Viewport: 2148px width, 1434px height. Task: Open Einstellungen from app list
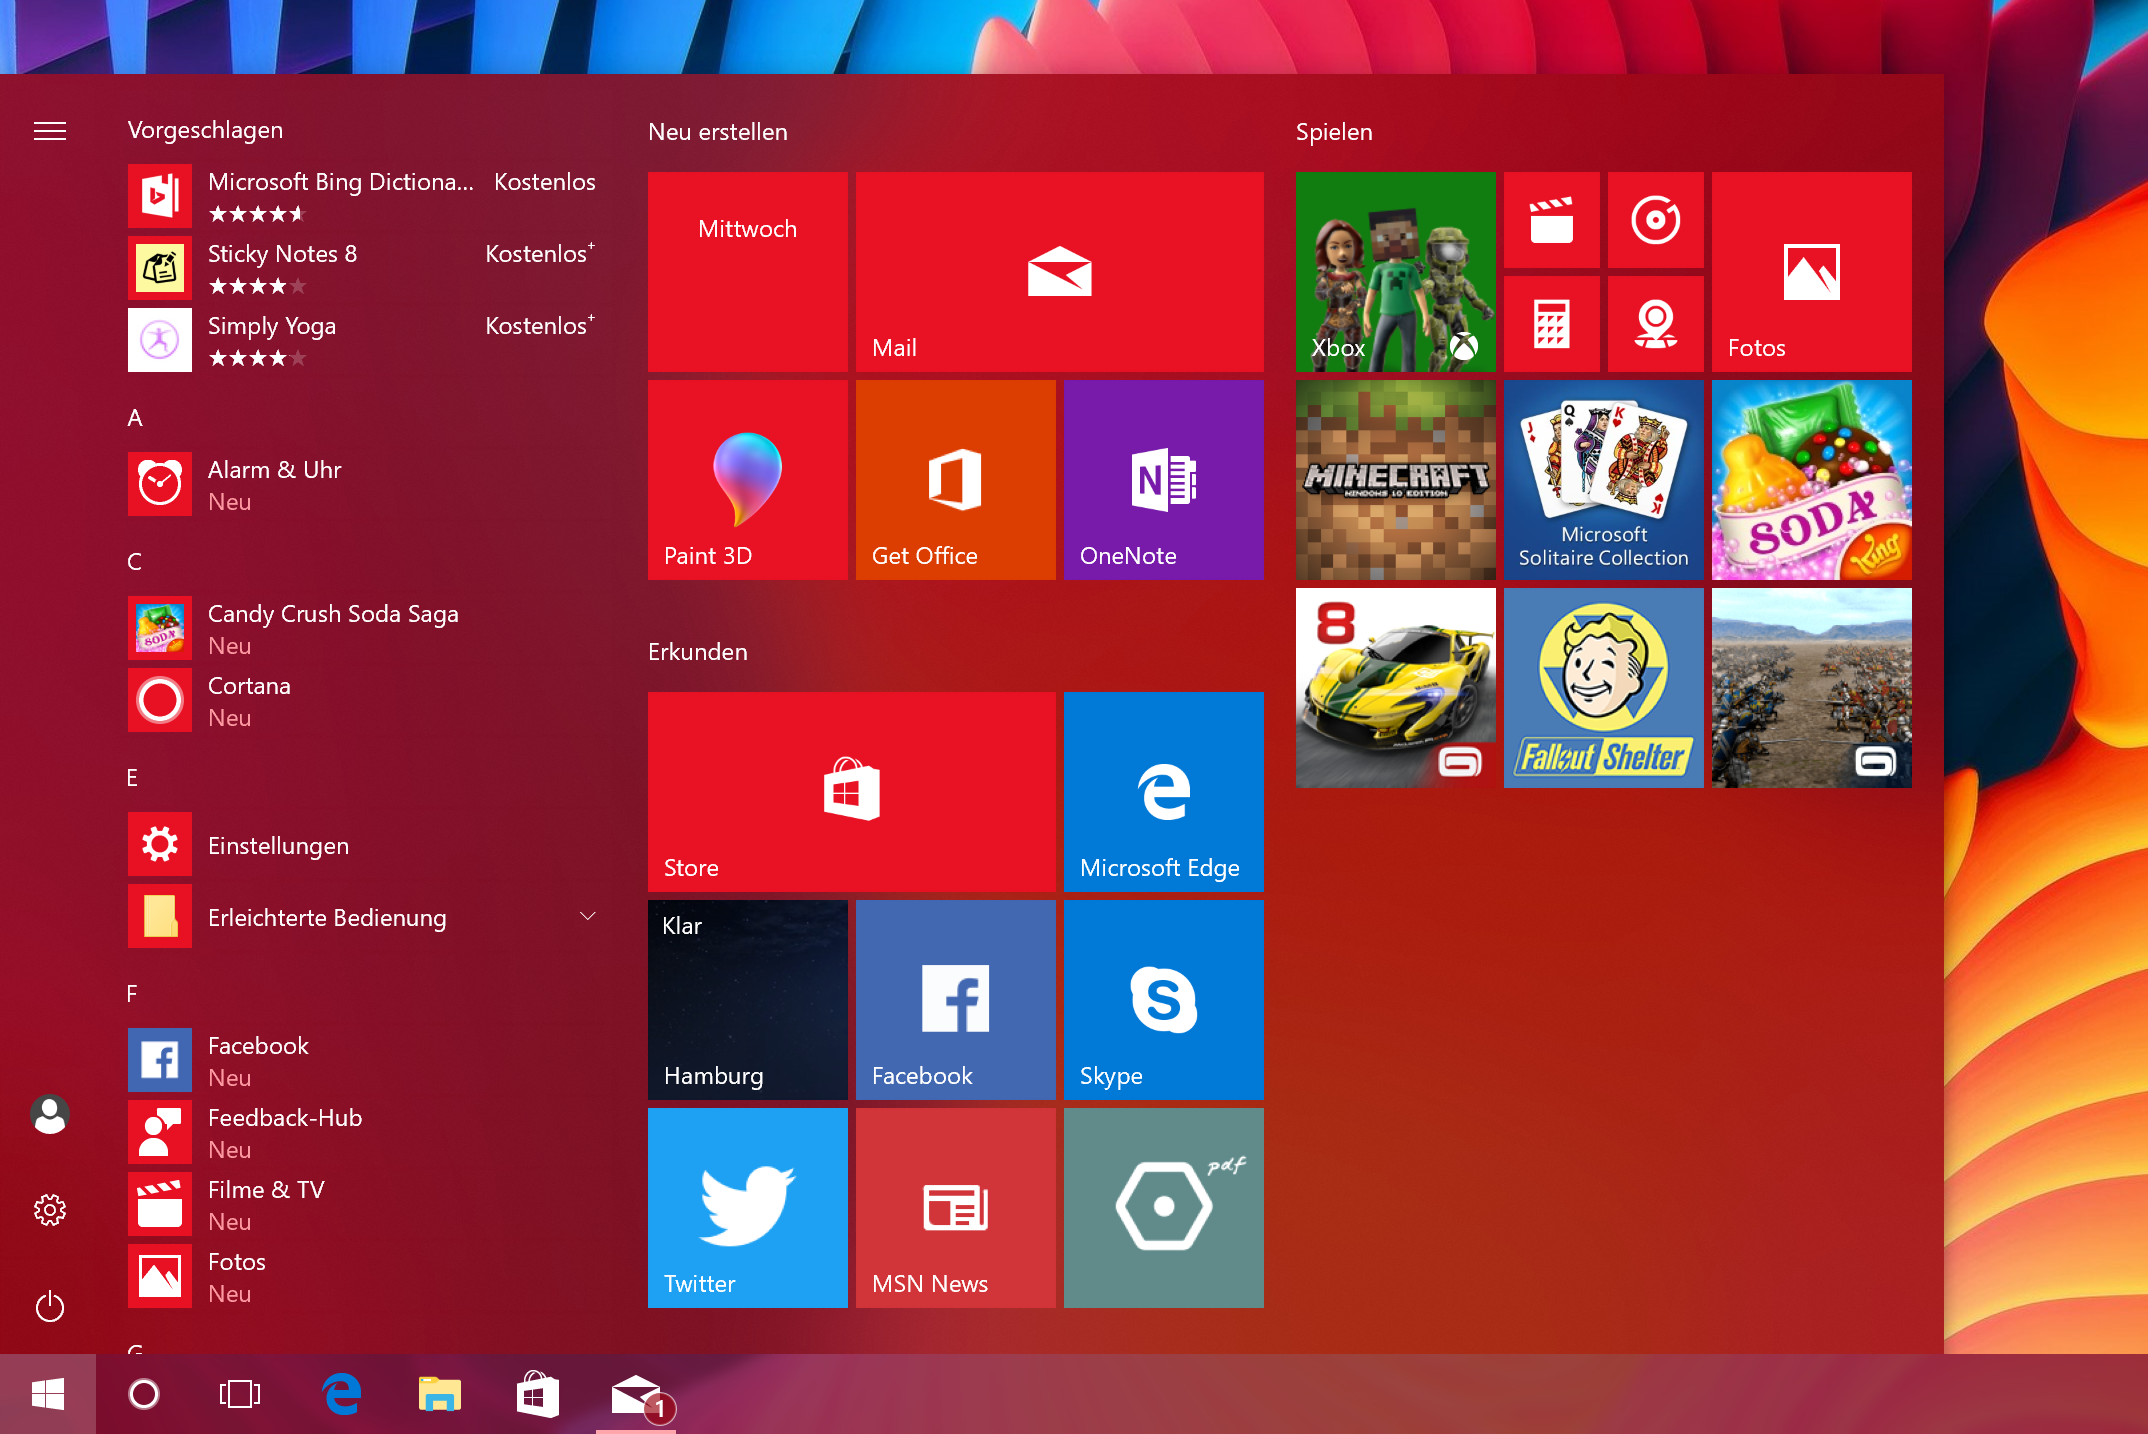tap(364, 844)
